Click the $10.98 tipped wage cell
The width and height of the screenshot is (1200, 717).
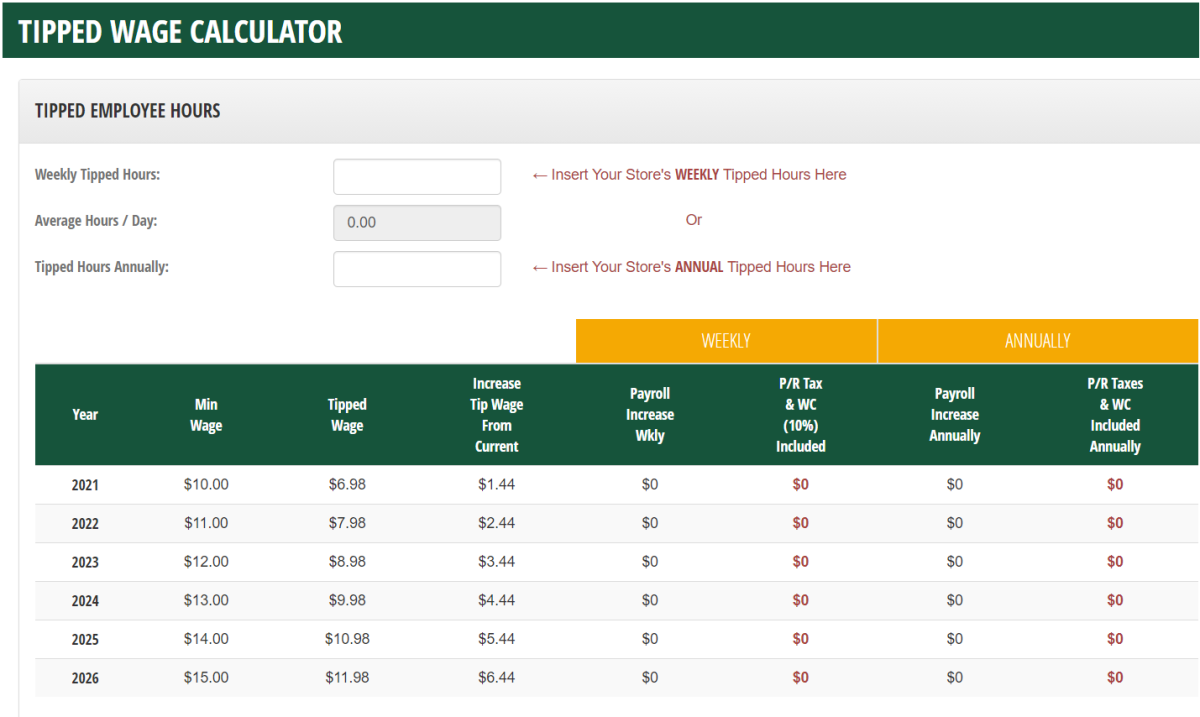point(347,639)
